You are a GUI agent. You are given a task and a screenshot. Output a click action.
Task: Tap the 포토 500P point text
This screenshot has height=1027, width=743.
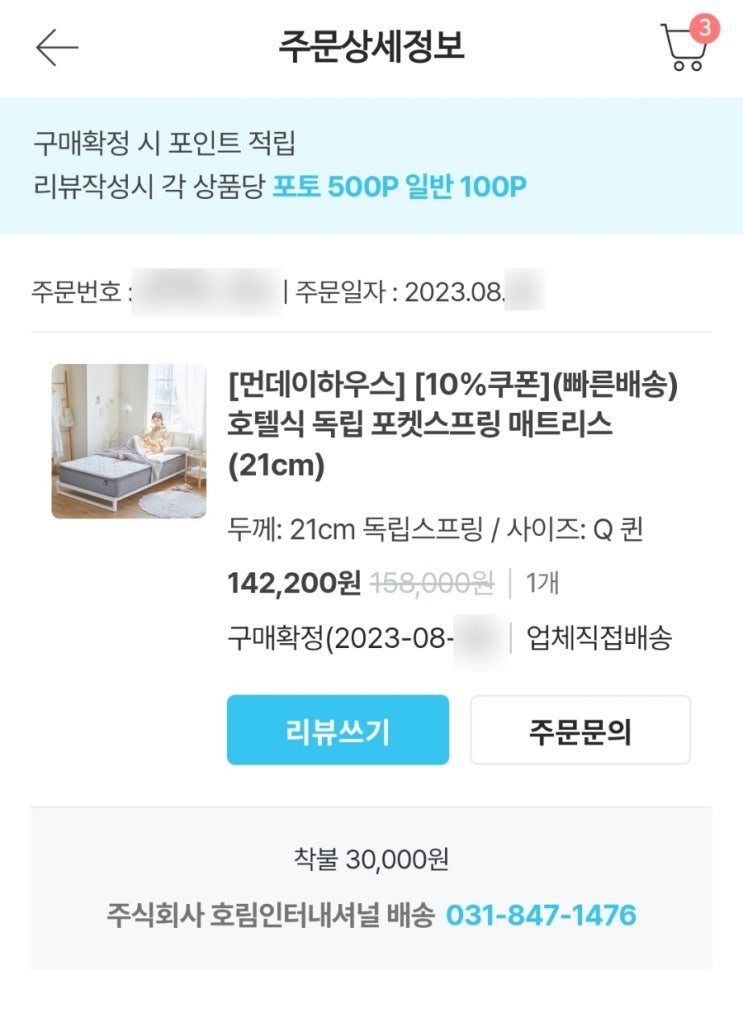[335, 186]
